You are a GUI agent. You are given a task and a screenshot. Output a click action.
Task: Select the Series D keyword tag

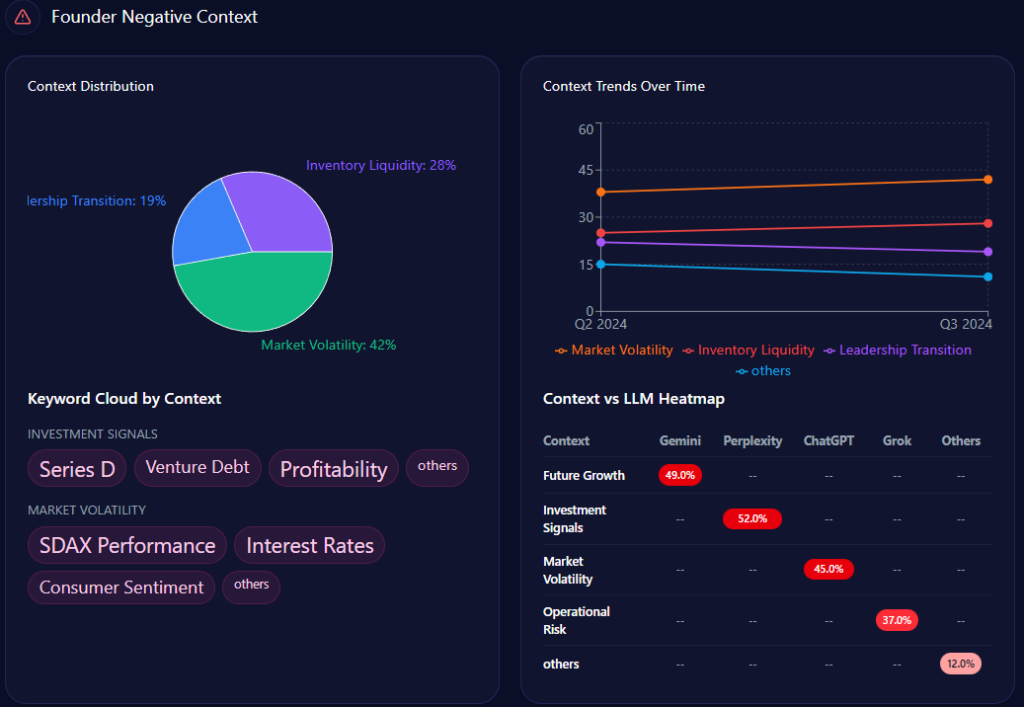coord(77,469)
